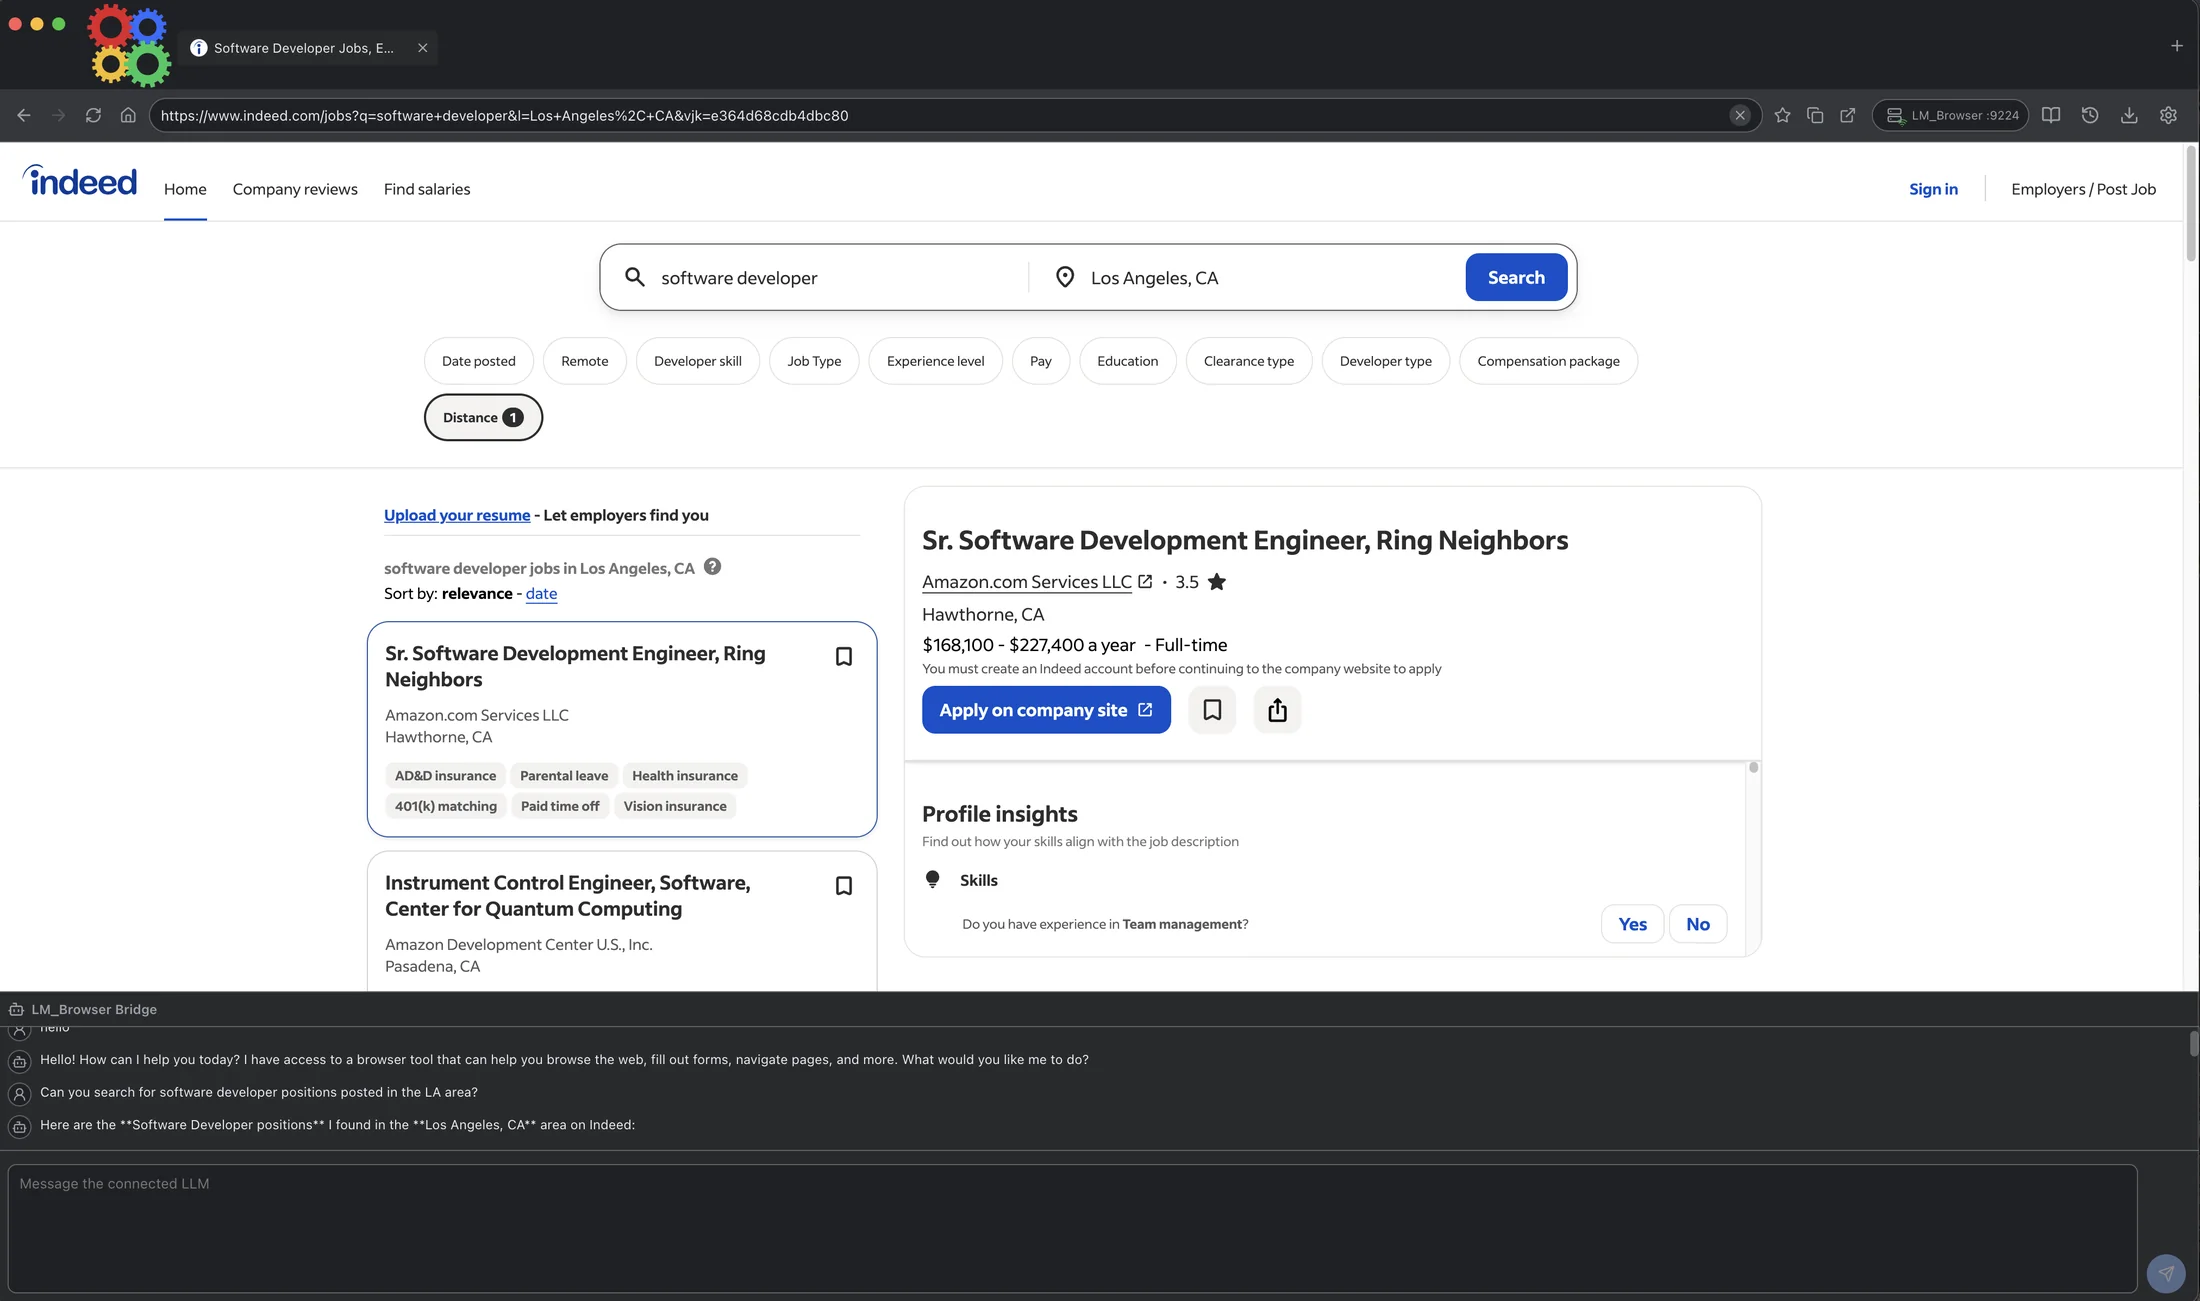Screen dimensions: 2200x1301
Task: Open Company reviews in the nav
Action: coord(295,189)
